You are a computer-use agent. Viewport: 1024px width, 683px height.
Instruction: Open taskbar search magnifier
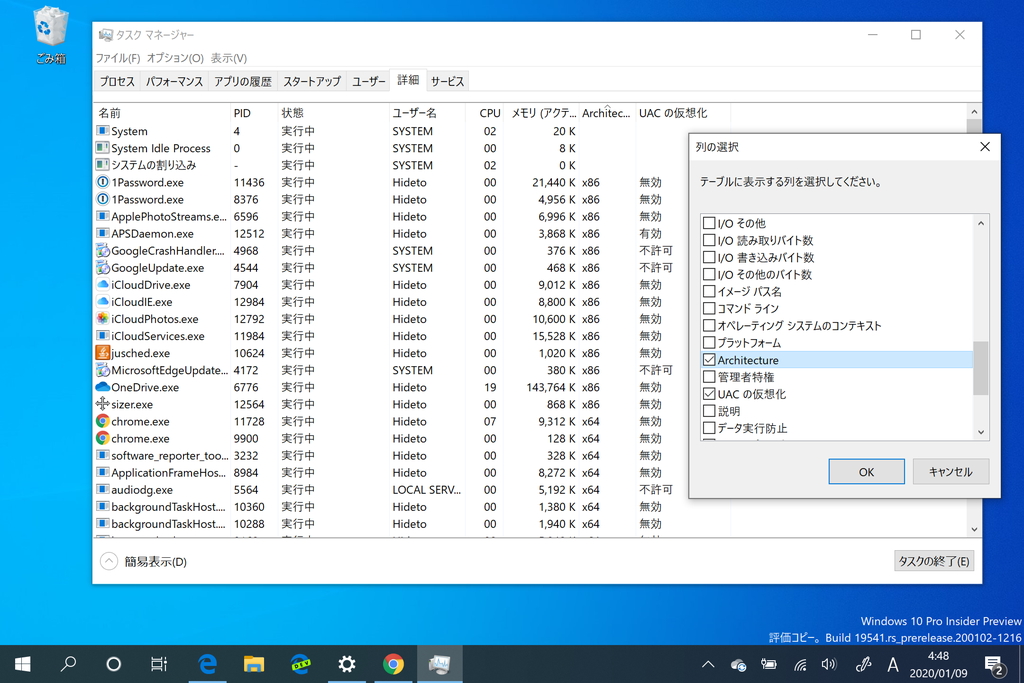(68, 664)
